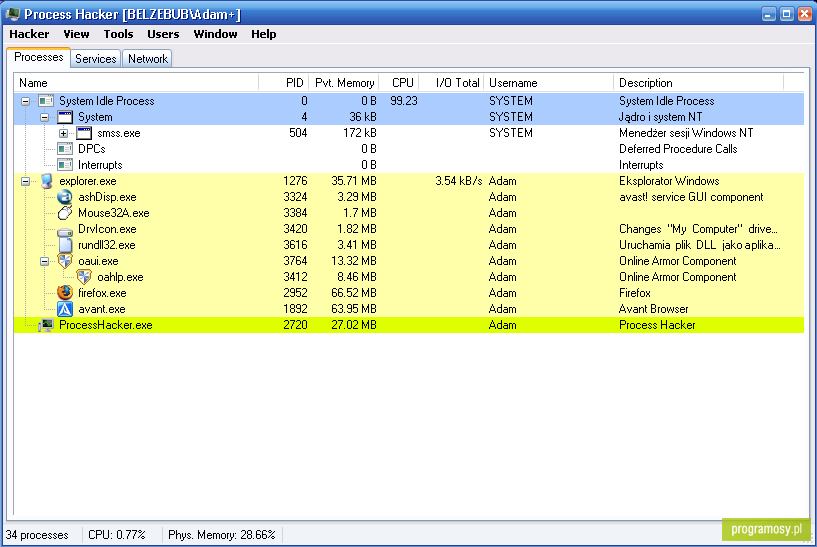Minimize the Process Hacker window
The height and width of the screenshot is (547, 817).
769,14
